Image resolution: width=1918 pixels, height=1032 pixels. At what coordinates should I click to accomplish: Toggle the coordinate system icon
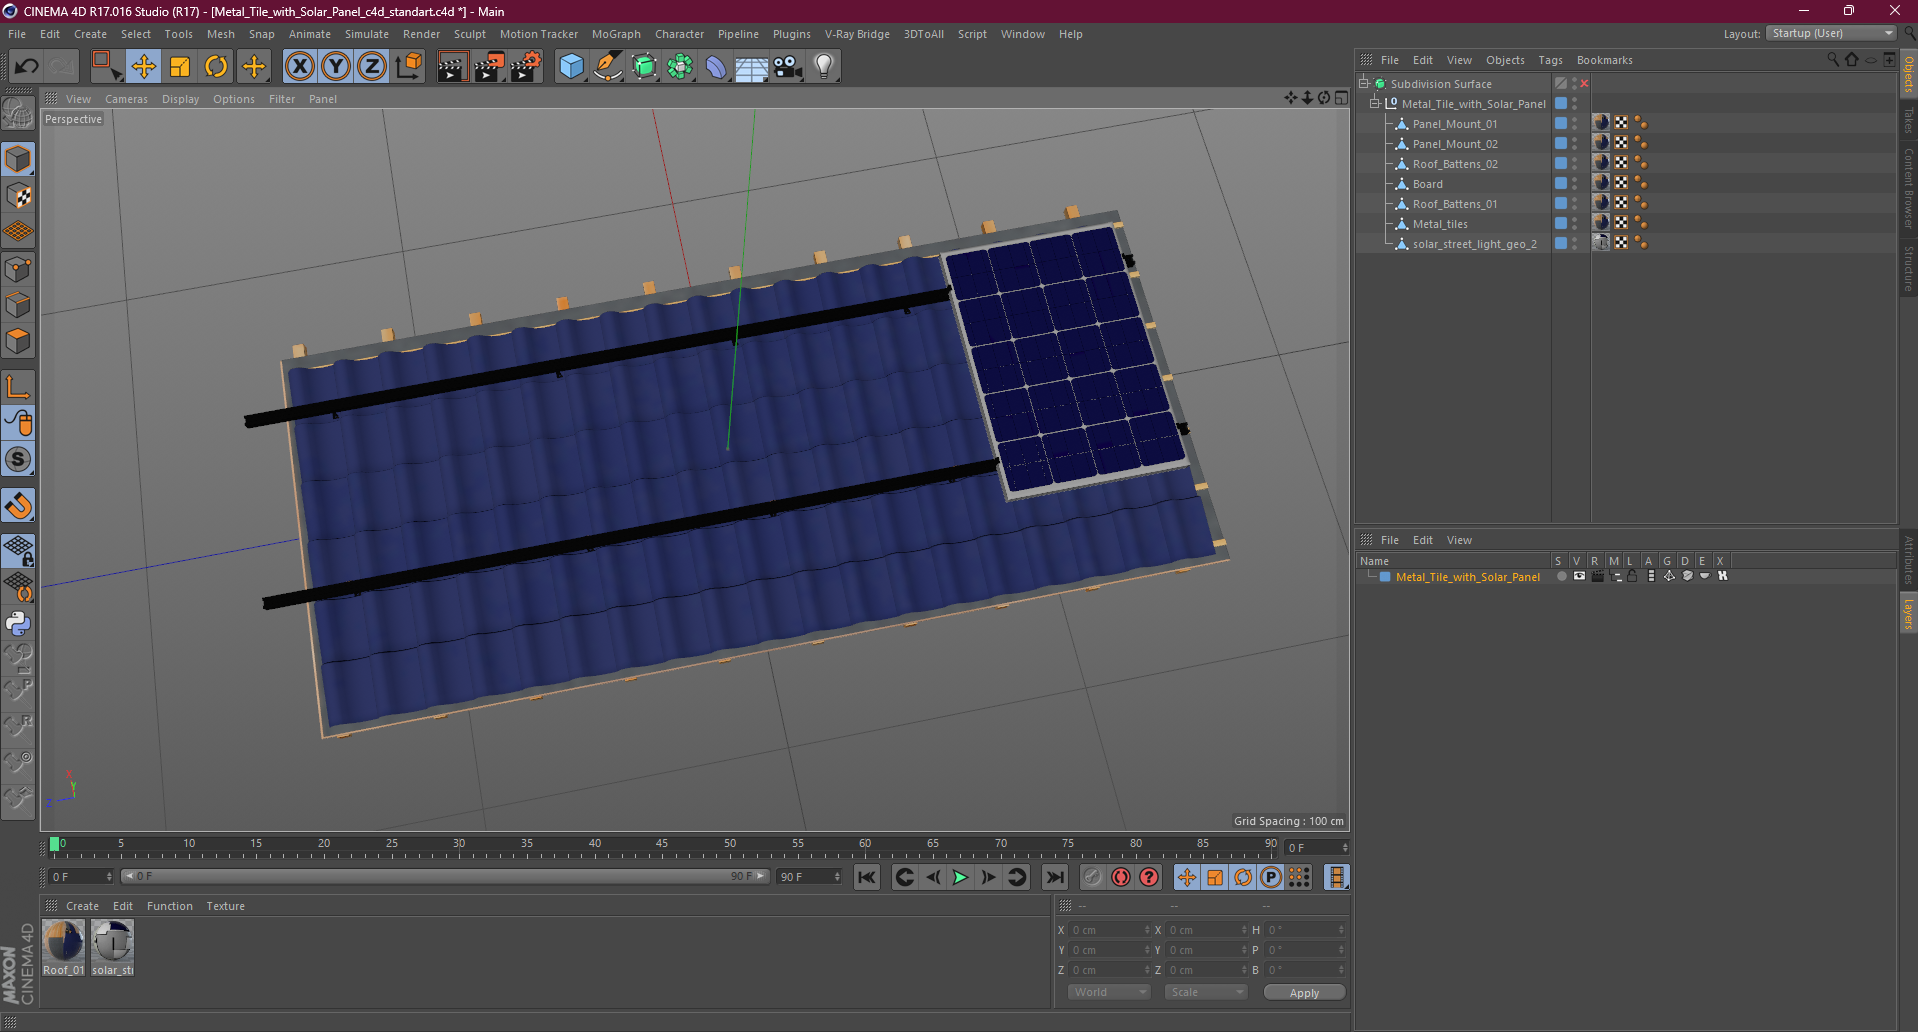(408, 67)
